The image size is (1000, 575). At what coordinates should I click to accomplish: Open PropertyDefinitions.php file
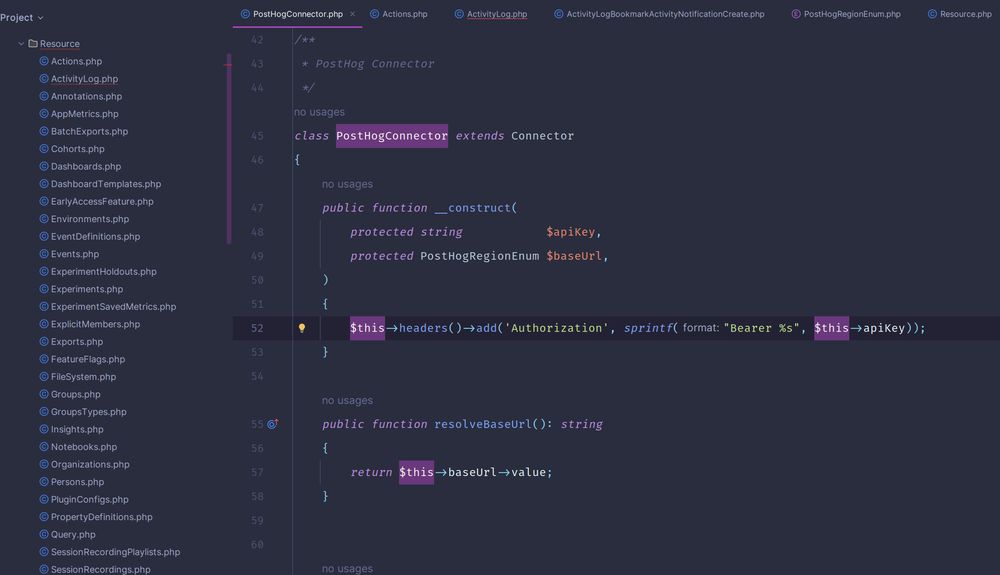[101, 517]
